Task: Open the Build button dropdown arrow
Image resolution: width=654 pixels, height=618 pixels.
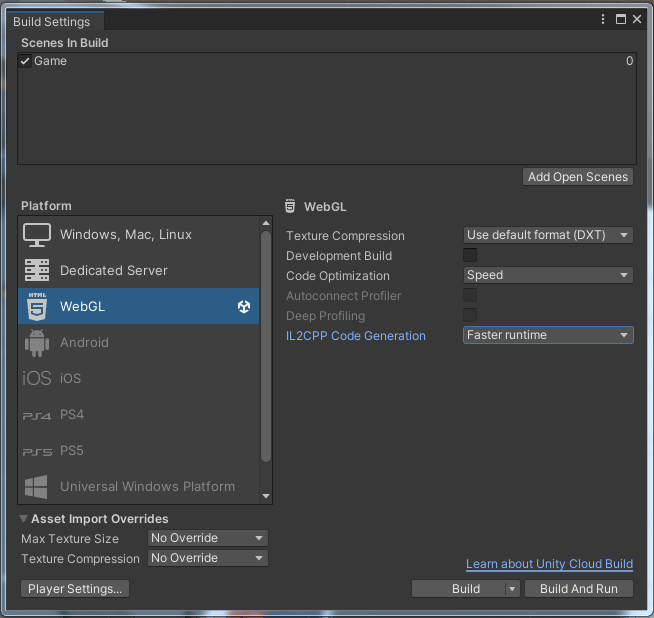Action: coord(512,589)
